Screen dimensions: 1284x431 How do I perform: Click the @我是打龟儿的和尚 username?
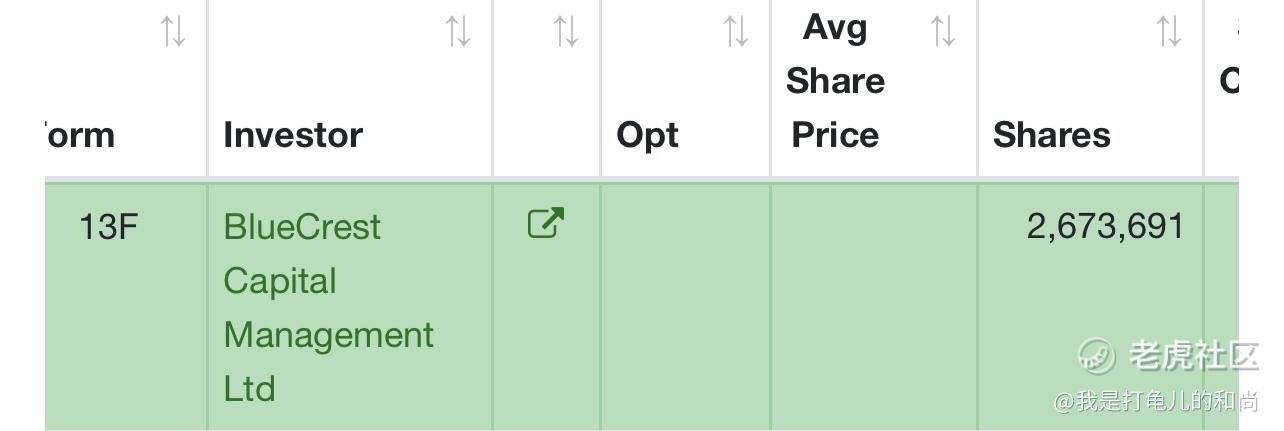pyautogui.click(x=1156, y=402)
